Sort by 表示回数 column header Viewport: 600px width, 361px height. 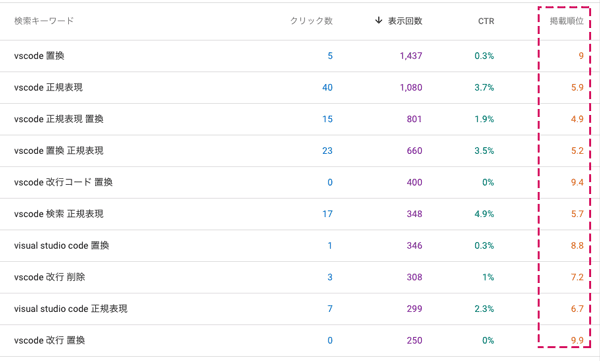[405, 21]
